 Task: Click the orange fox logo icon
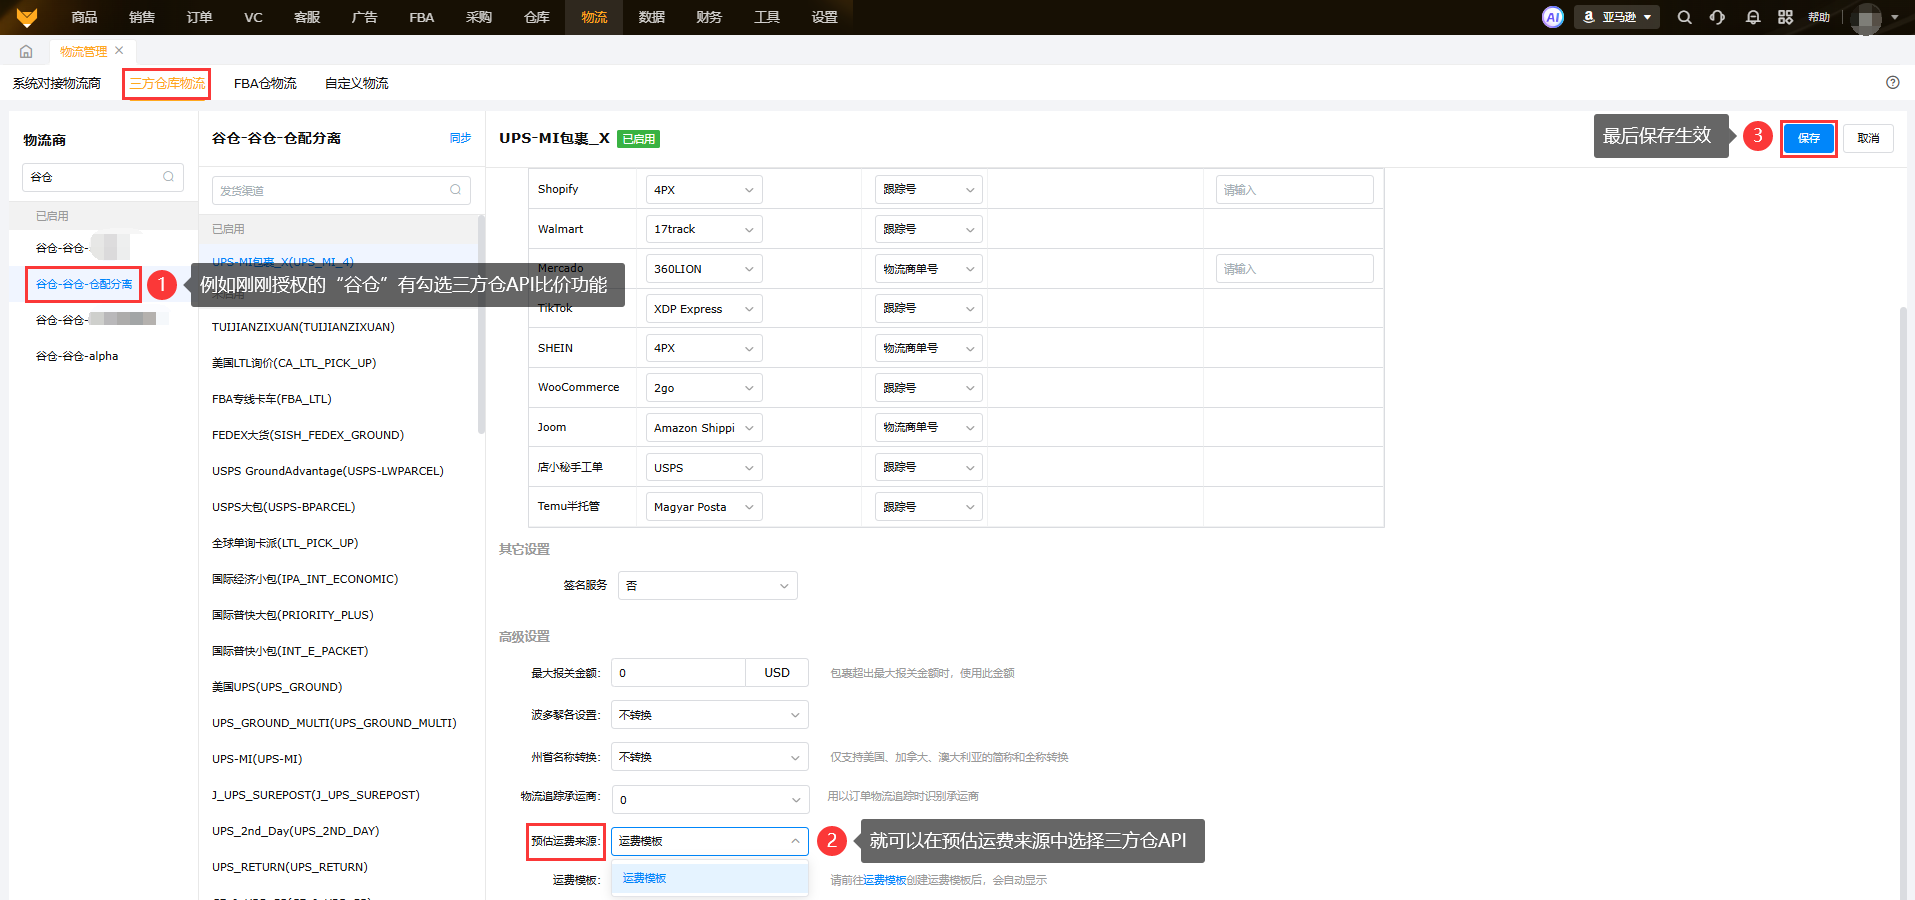[27, 17]
